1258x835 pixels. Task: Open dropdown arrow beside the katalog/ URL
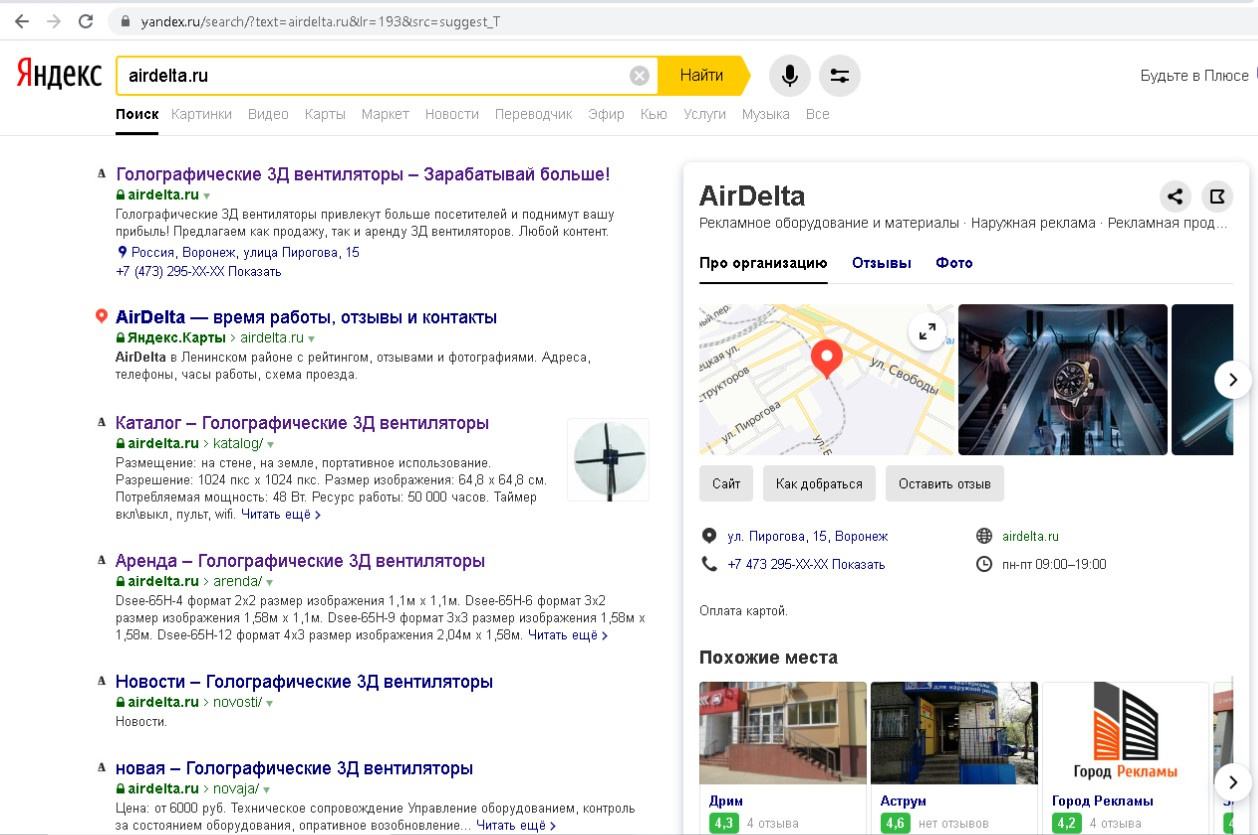click(x=270, y=444)
